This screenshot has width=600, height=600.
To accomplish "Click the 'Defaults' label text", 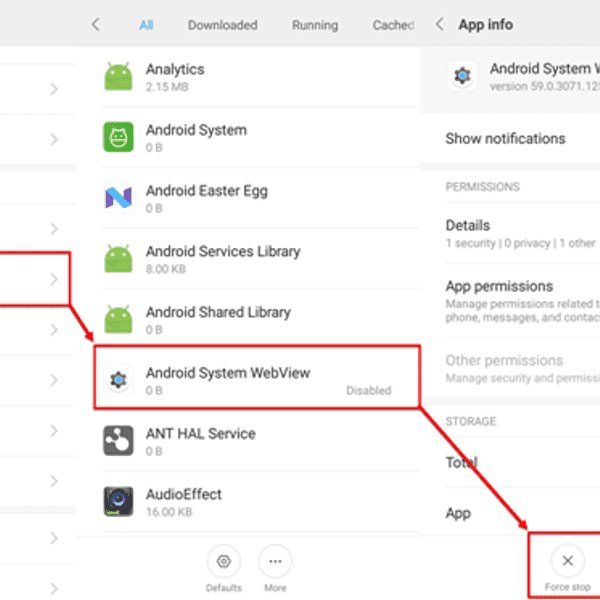I will (x=223, y=588).
